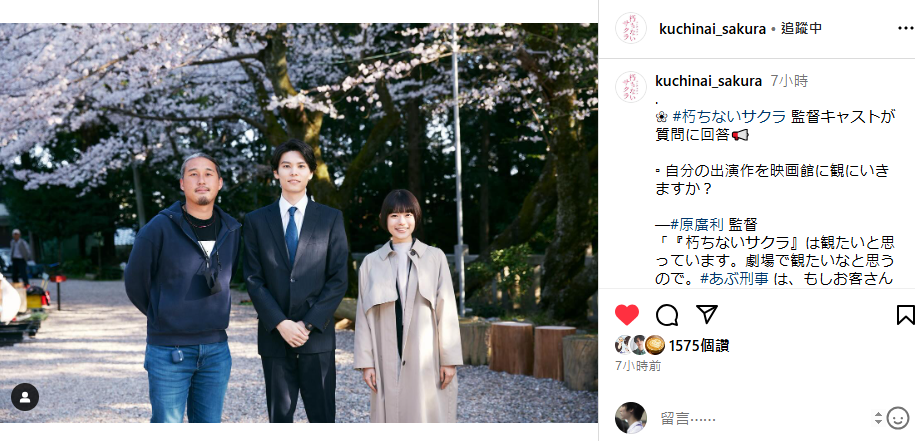Image resolution: width=915 pixels, height=441 pixels.
Task: View the 1575個讚 likes list
Action: [x=699, y=346]
